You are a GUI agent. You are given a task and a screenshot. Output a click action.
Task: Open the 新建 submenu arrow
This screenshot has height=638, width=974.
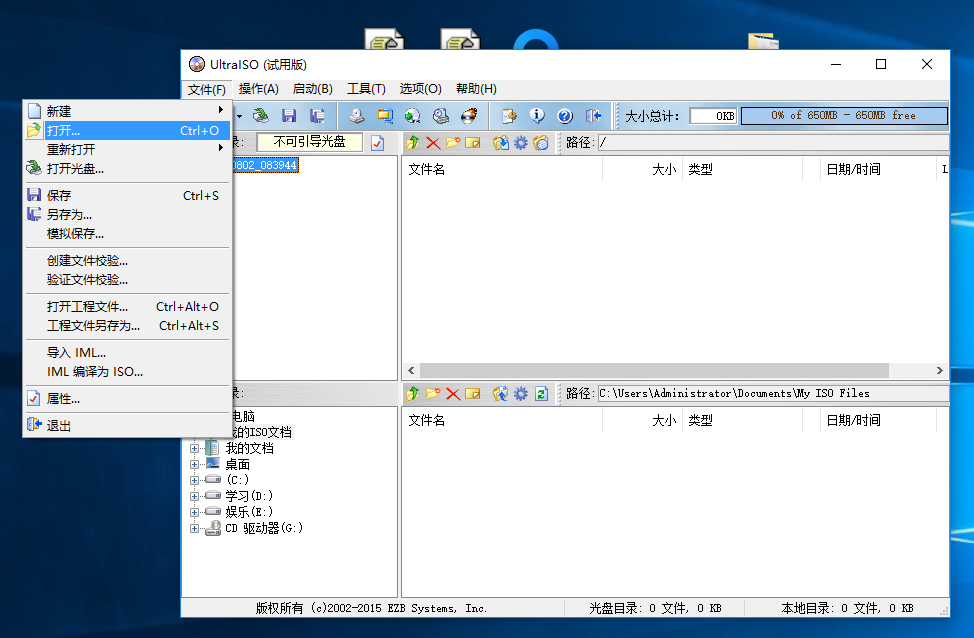[x=221, y=110]
